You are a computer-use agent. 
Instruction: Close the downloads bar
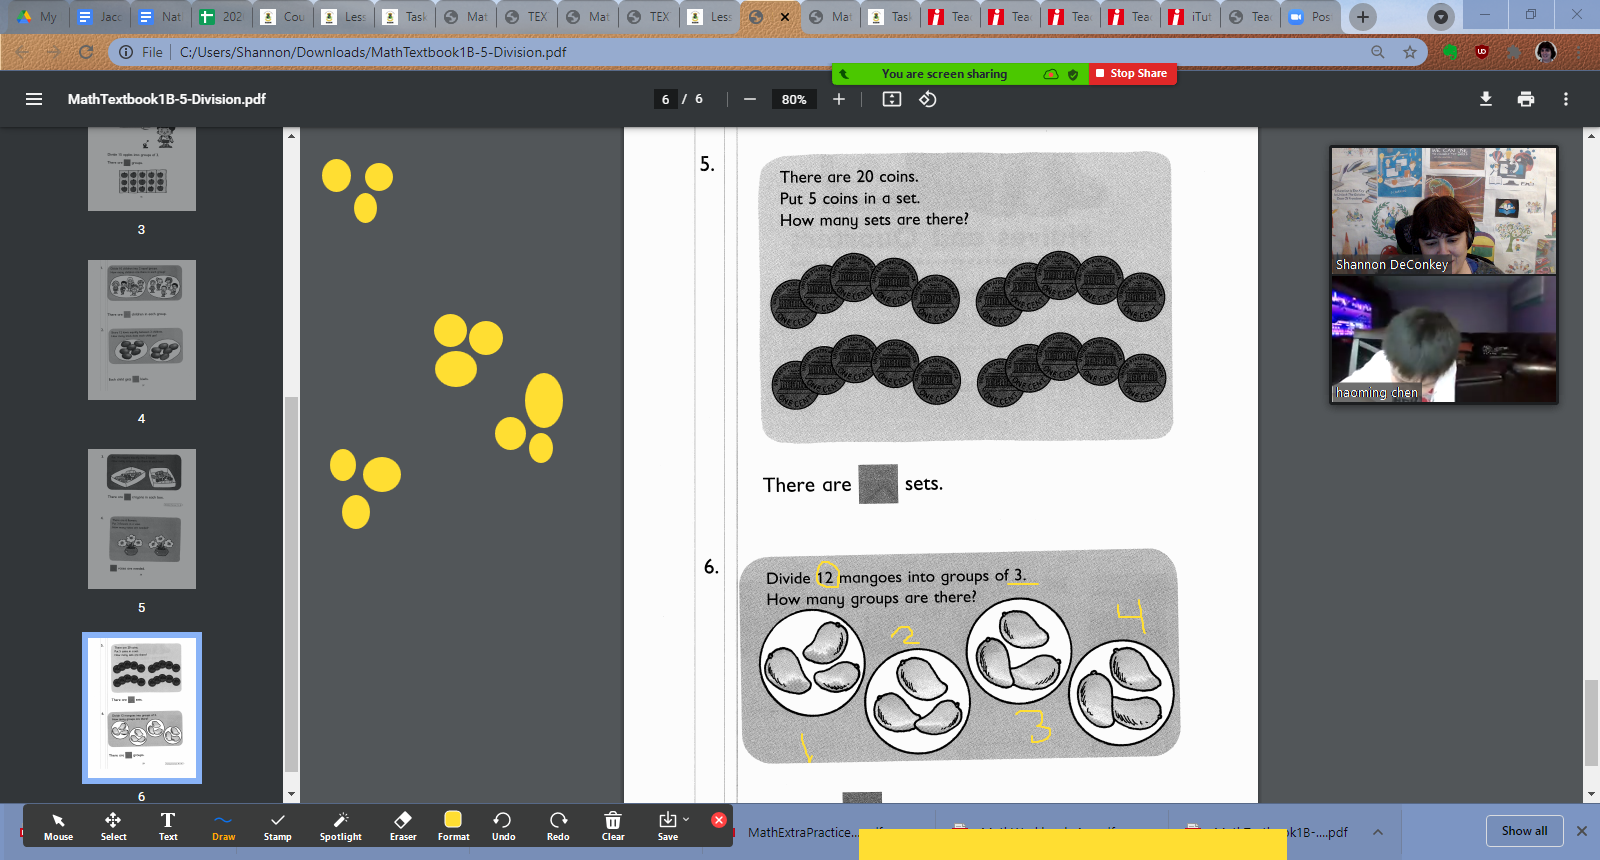pos(1582,831)
